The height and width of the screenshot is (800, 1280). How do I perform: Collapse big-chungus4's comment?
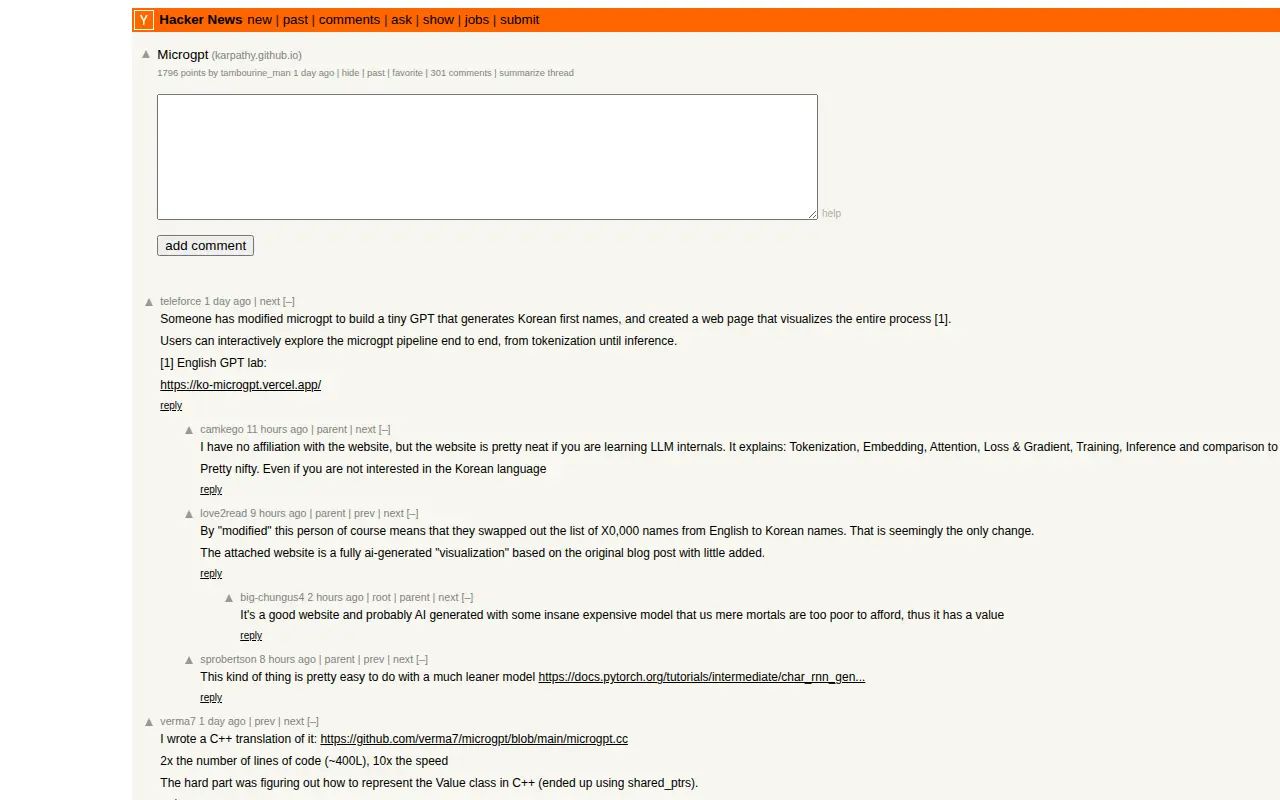(467, 597)
